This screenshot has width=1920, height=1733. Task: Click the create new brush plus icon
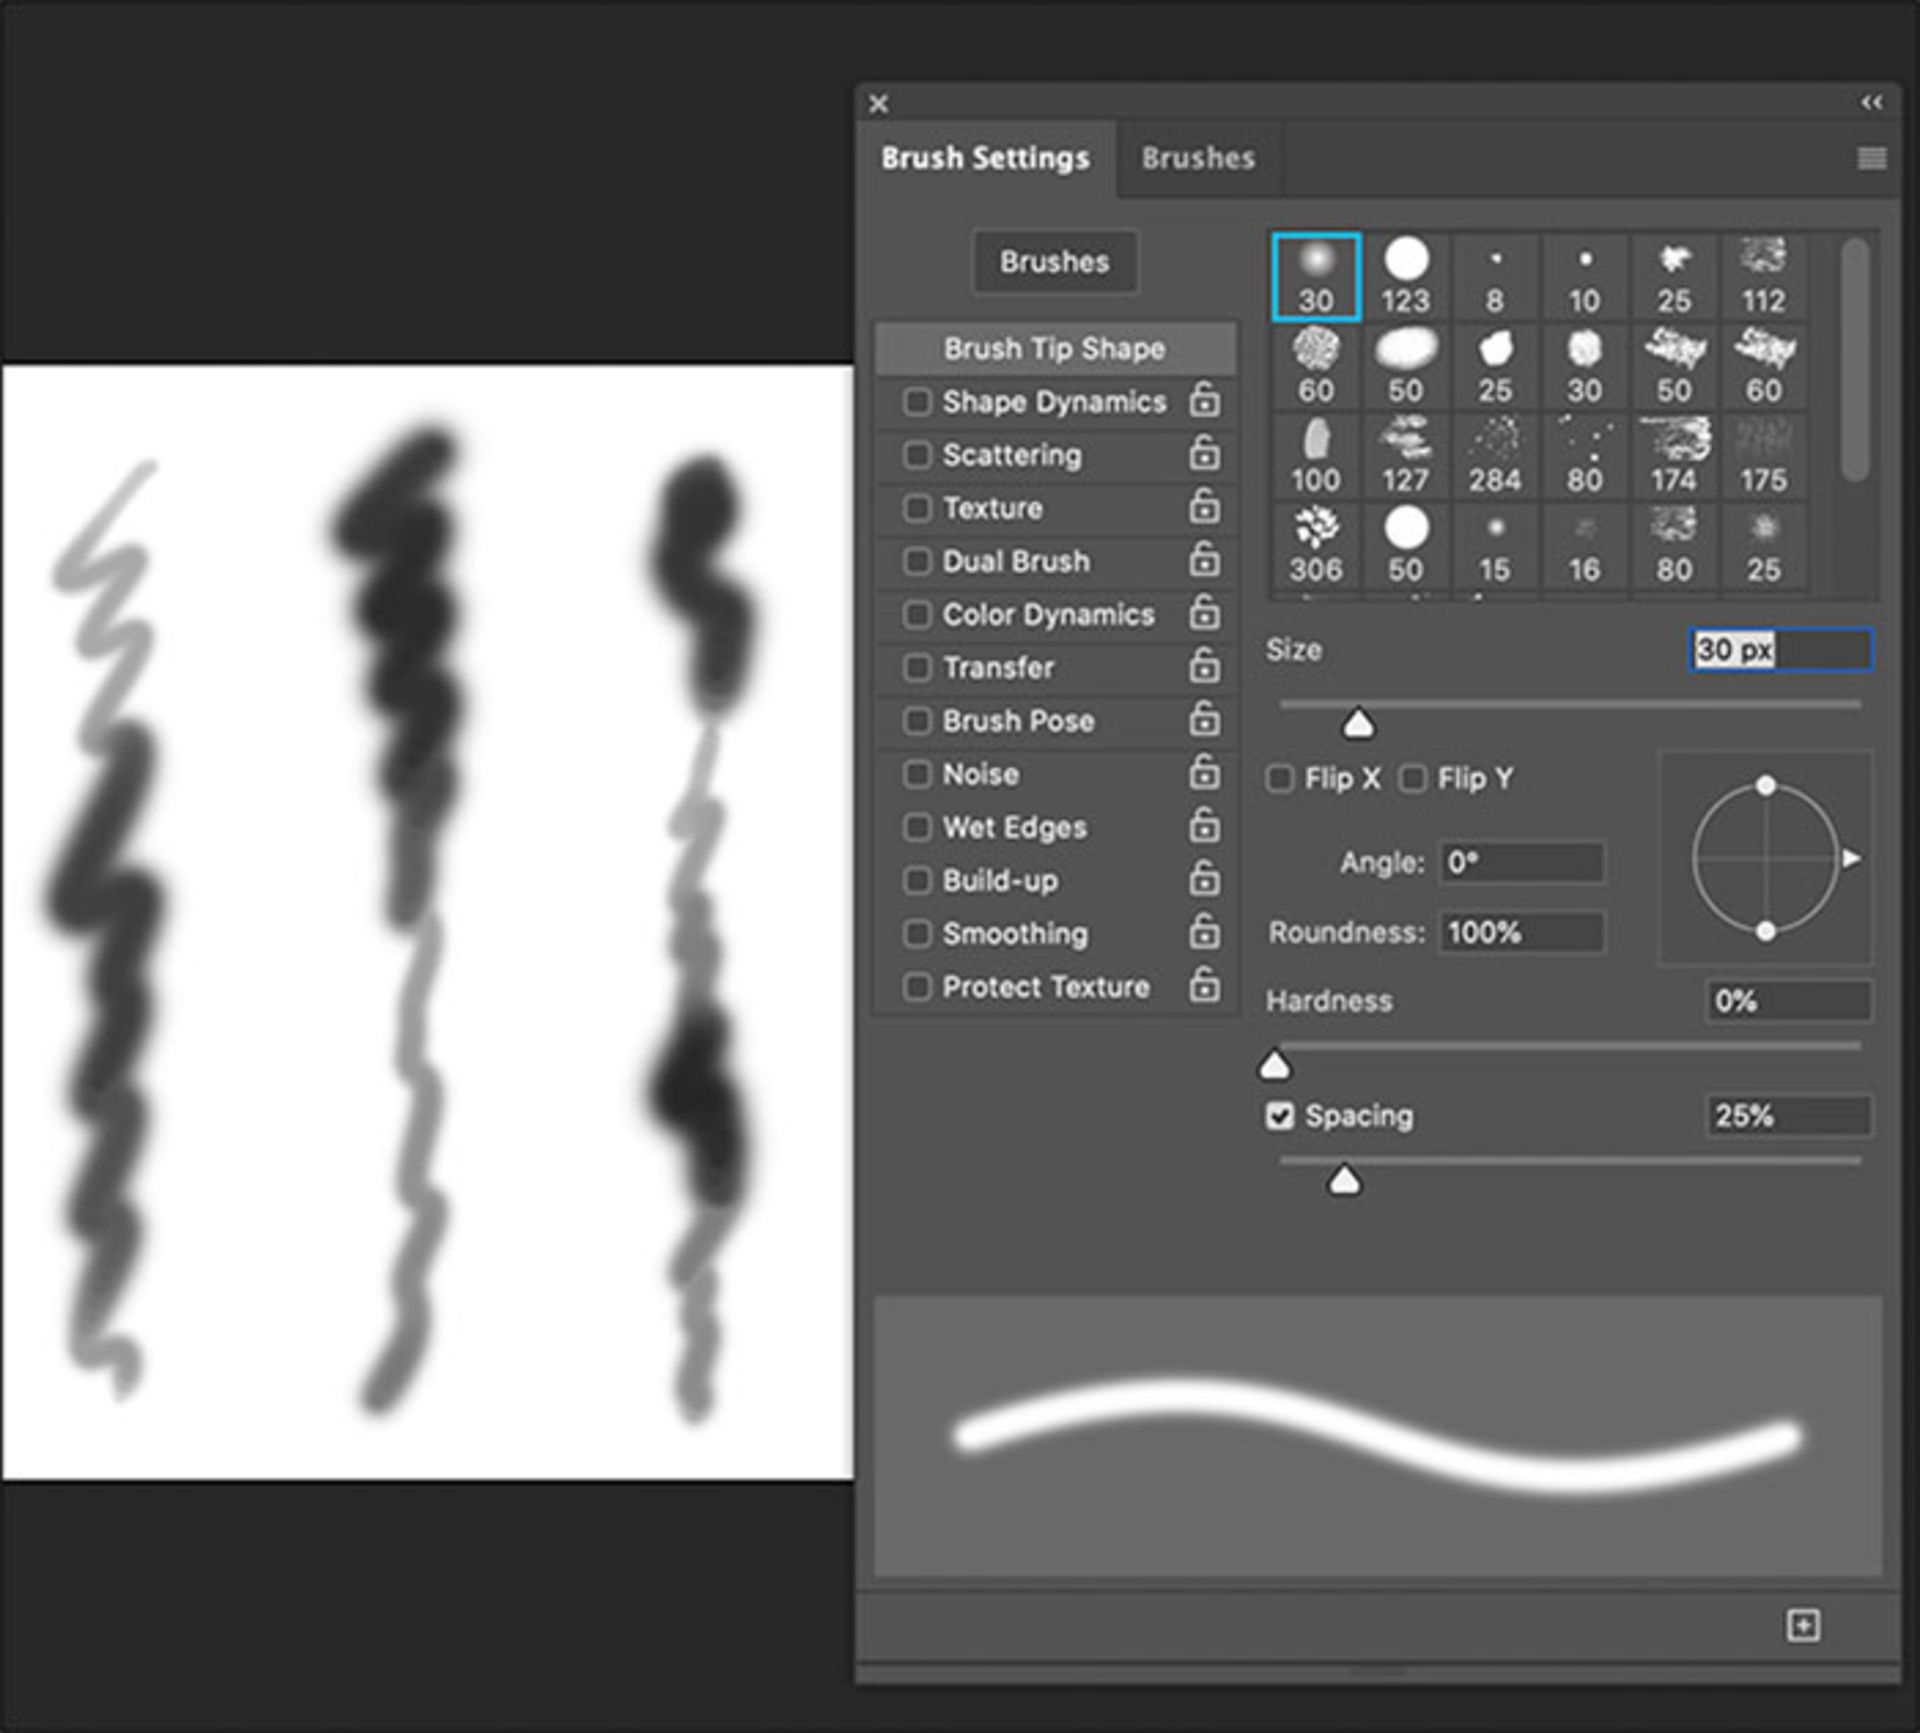(1802, 1625)
